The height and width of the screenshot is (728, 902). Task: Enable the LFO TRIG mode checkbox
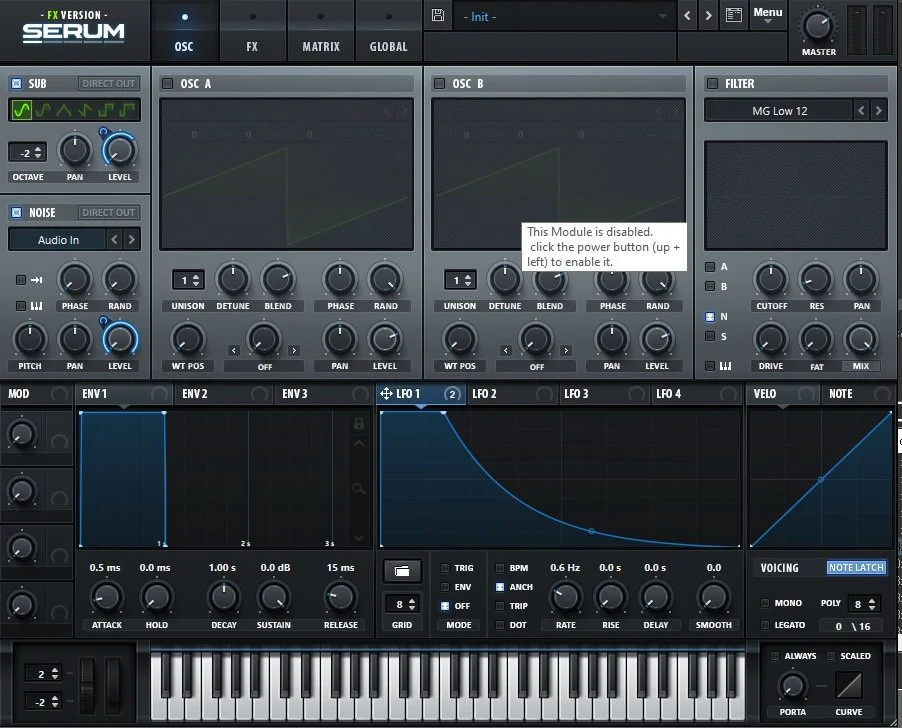pos(445,568)
